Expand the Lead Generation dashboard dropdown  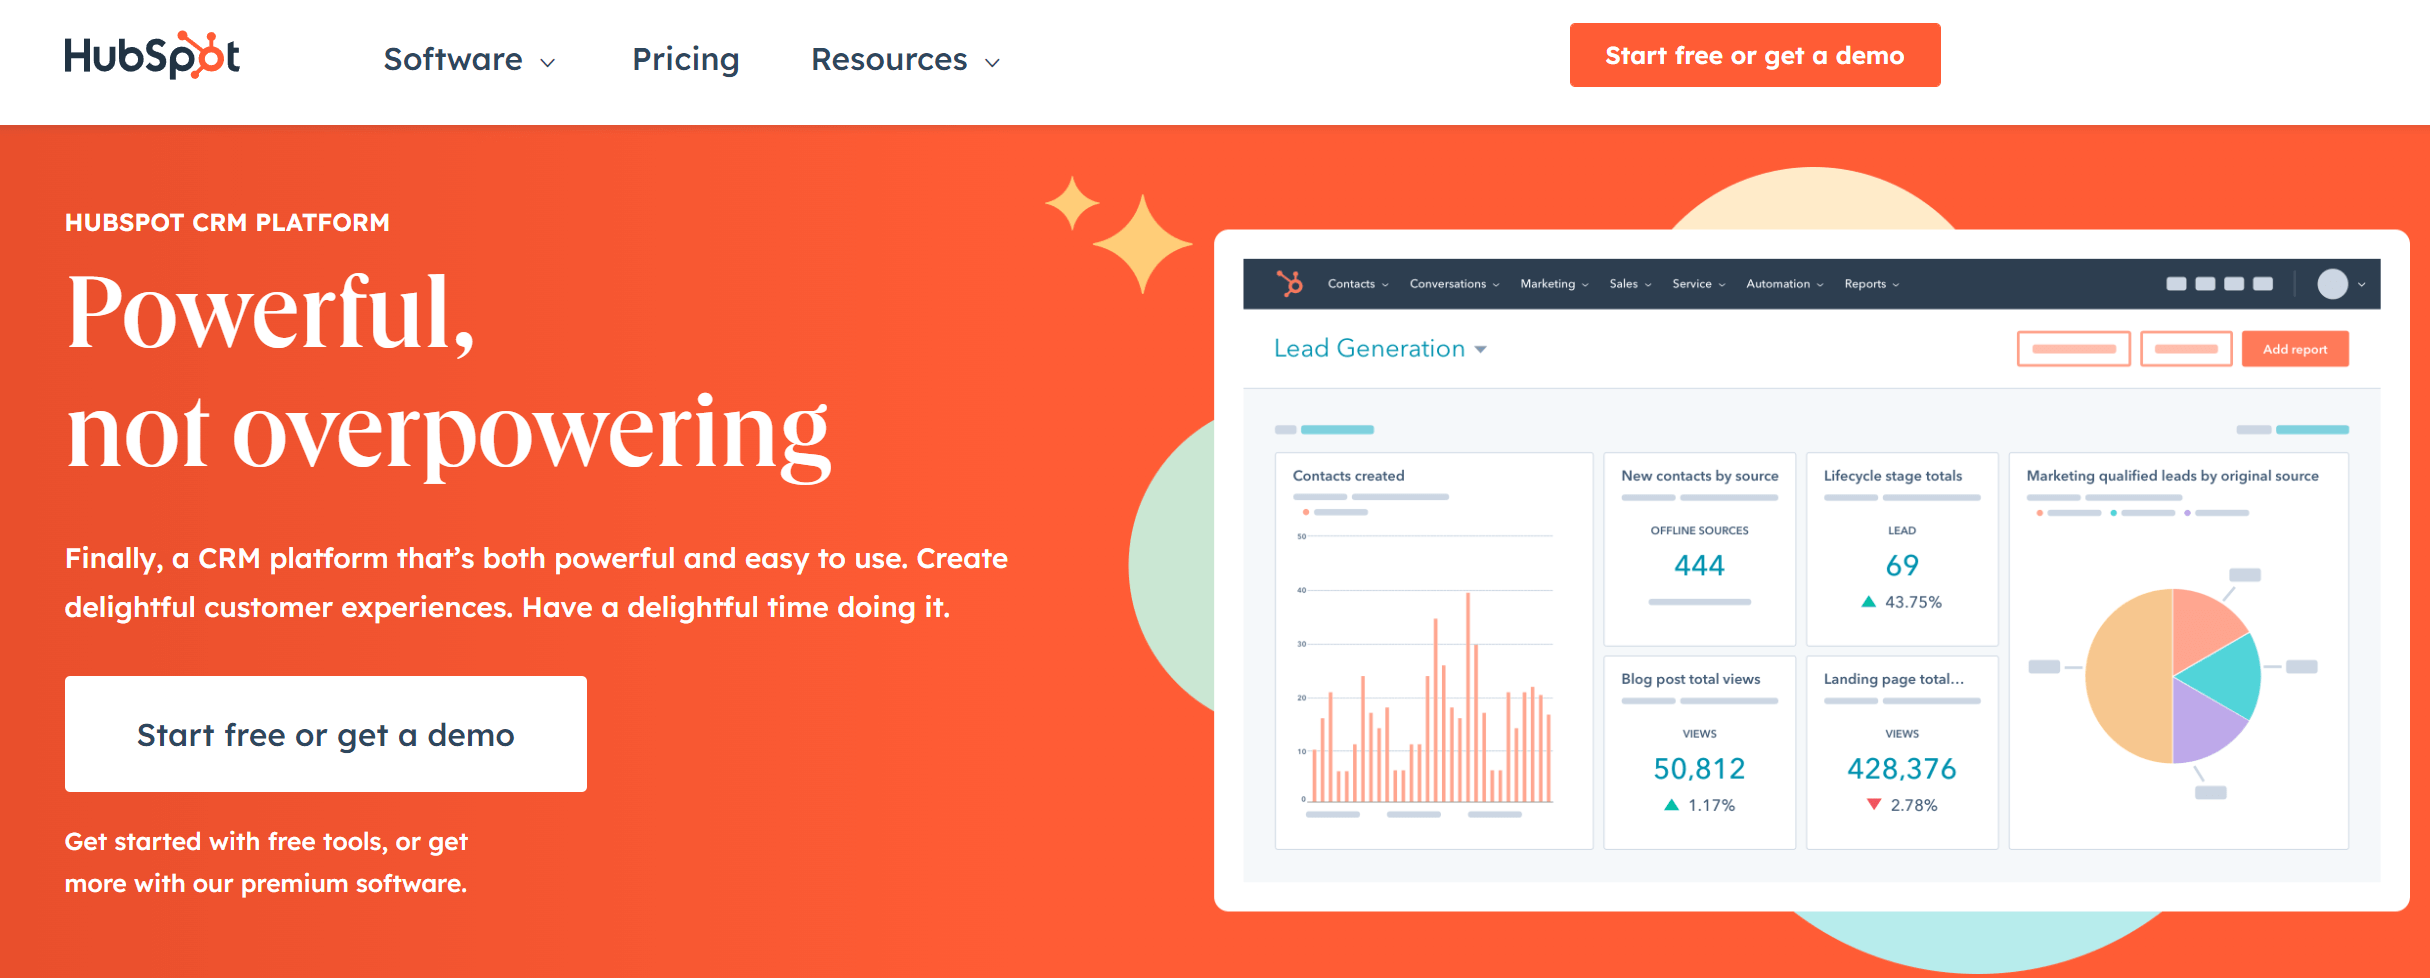tap(1380, 348)
